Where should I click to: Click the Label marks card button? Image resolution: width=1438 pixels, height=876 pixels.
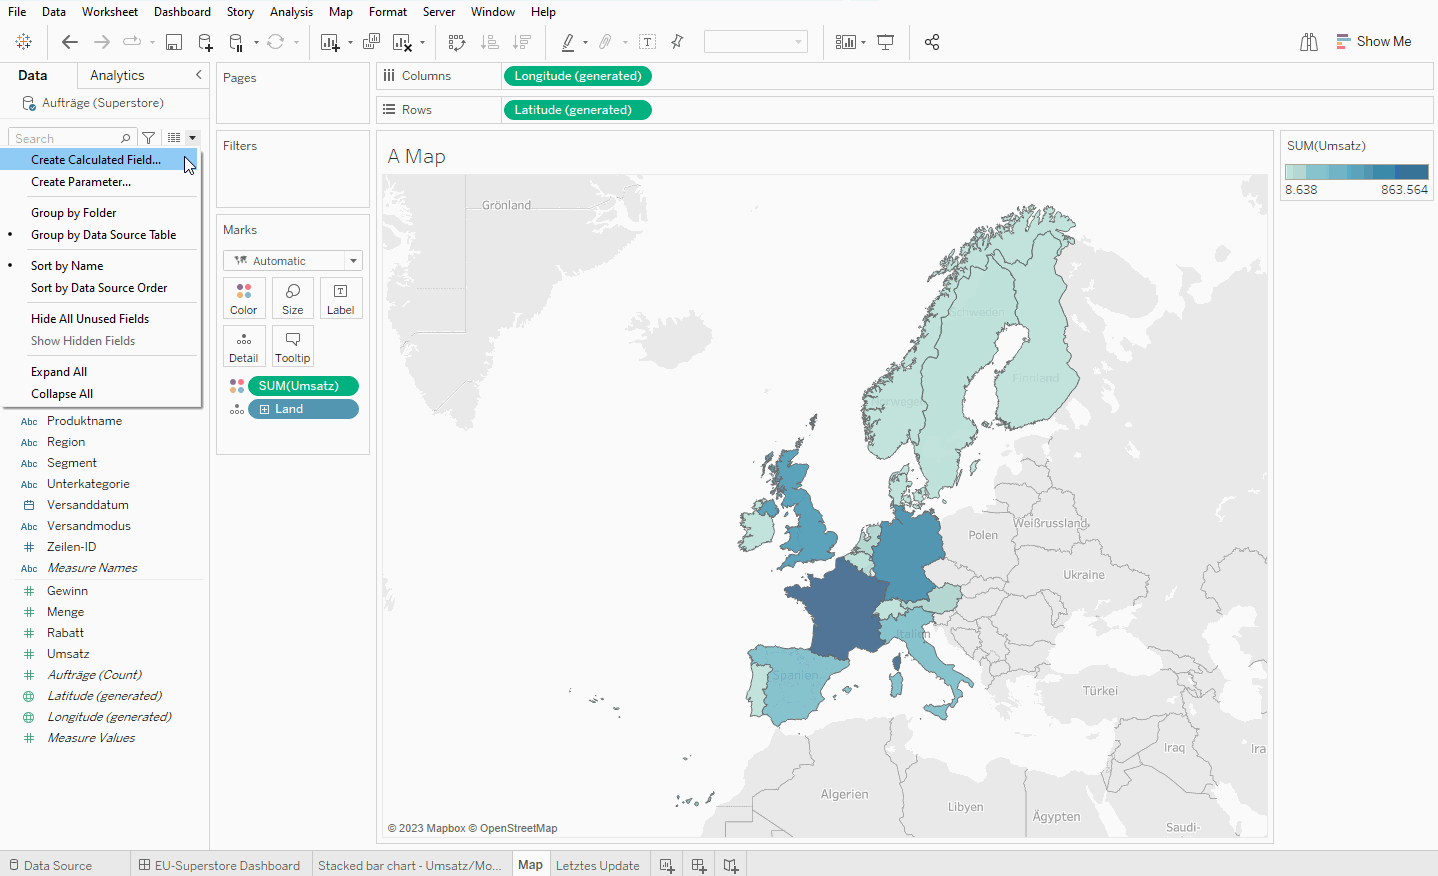pos(341,298)
